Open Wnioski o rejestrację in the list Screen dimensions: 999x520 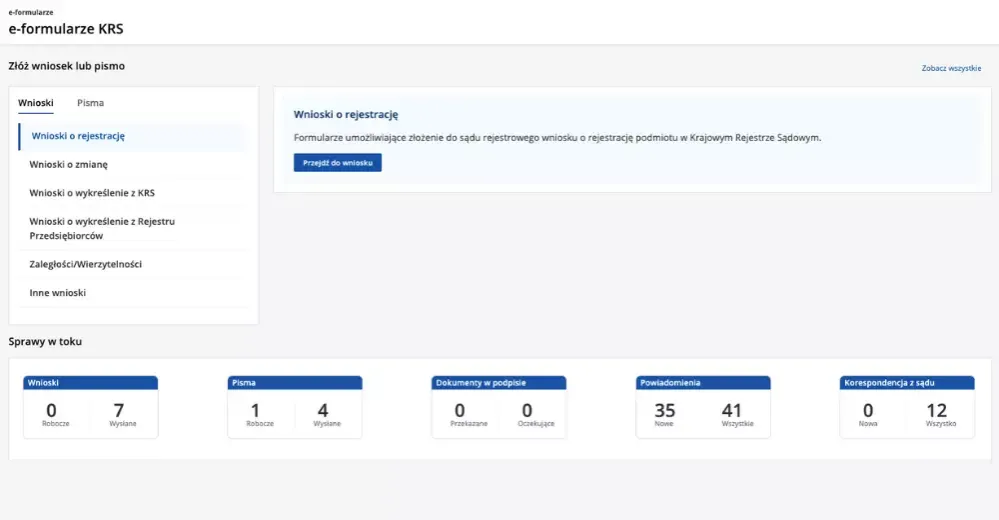click(78, 136)
